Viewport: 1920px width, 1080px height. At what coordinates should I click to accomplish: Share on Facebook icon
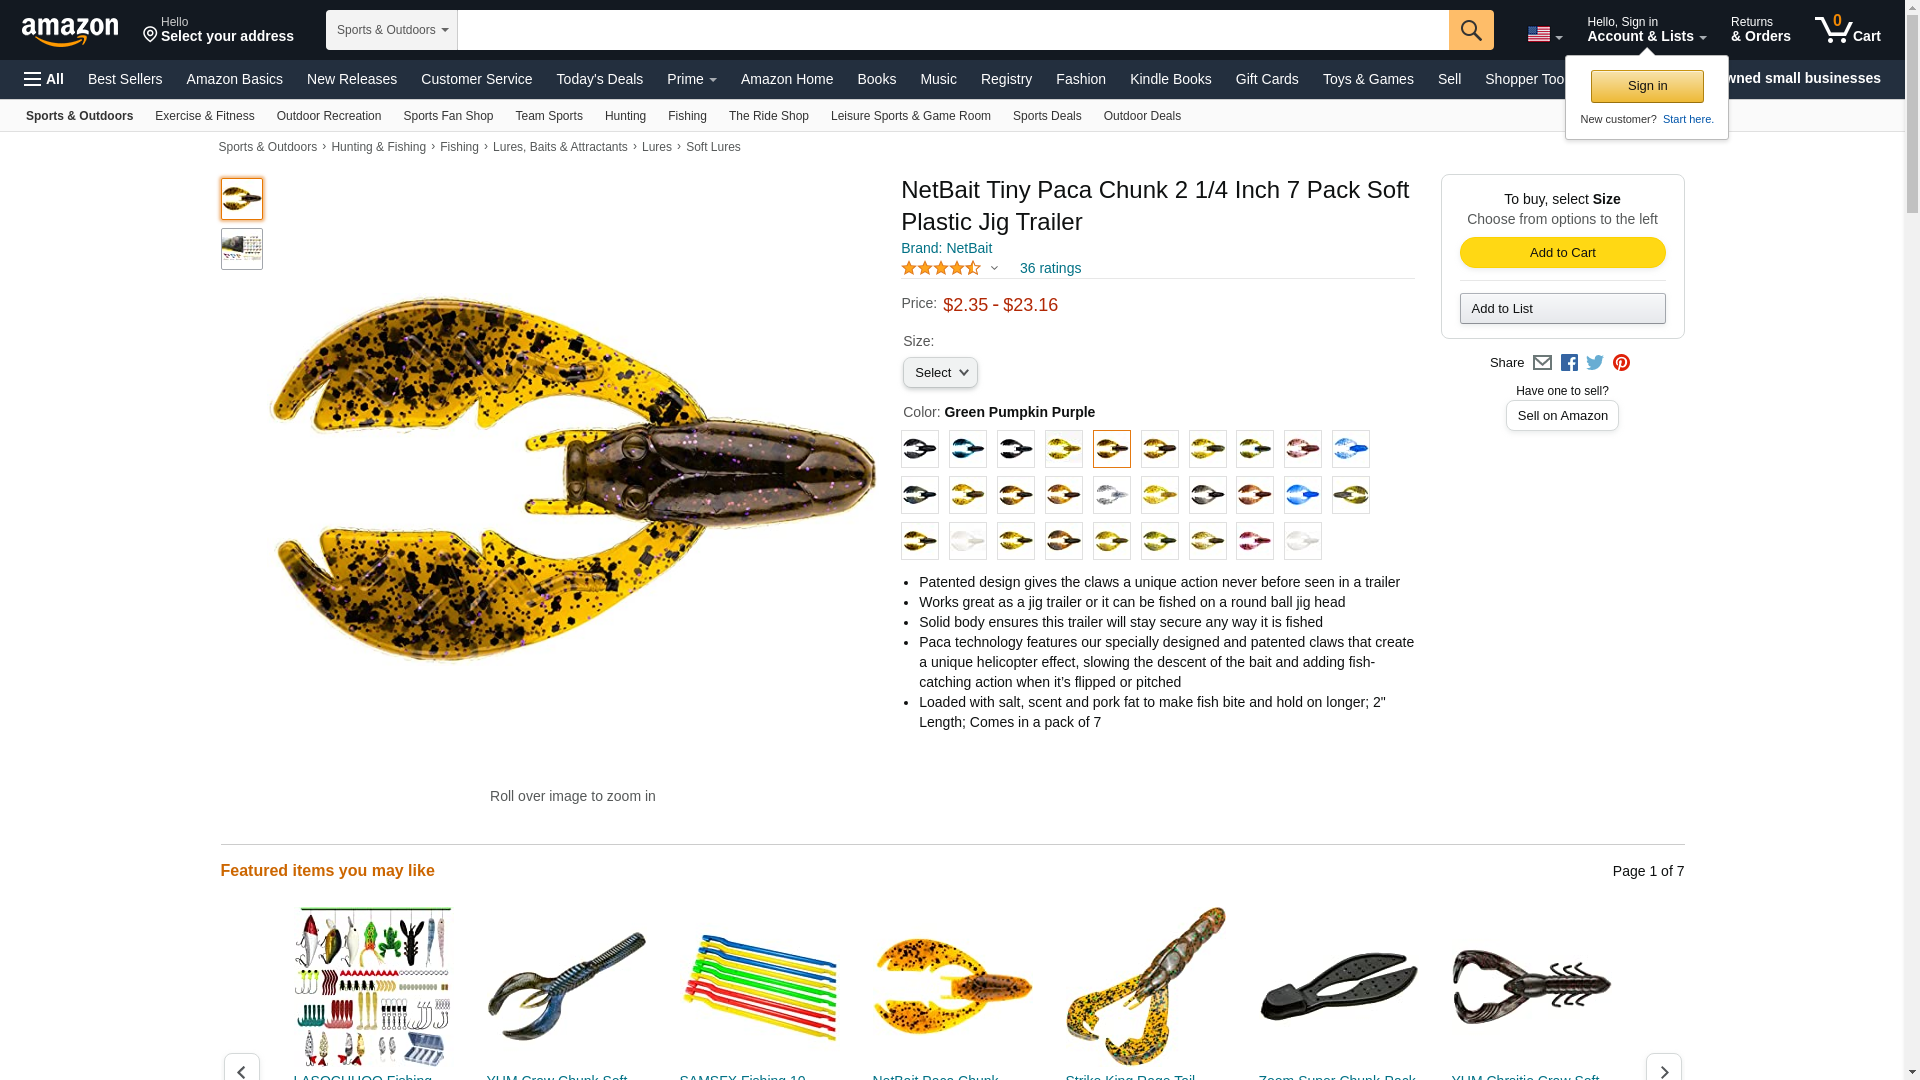click(1569, 363)
